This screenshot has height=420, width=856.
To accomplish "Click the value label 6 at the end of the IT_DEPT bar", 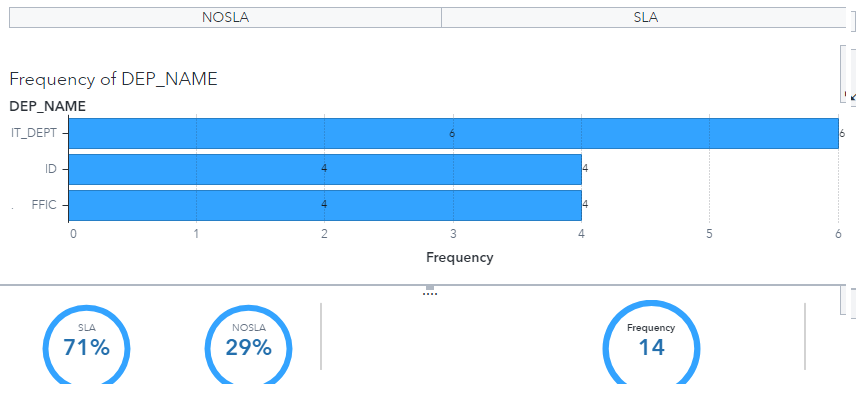I will pos(841,133).
